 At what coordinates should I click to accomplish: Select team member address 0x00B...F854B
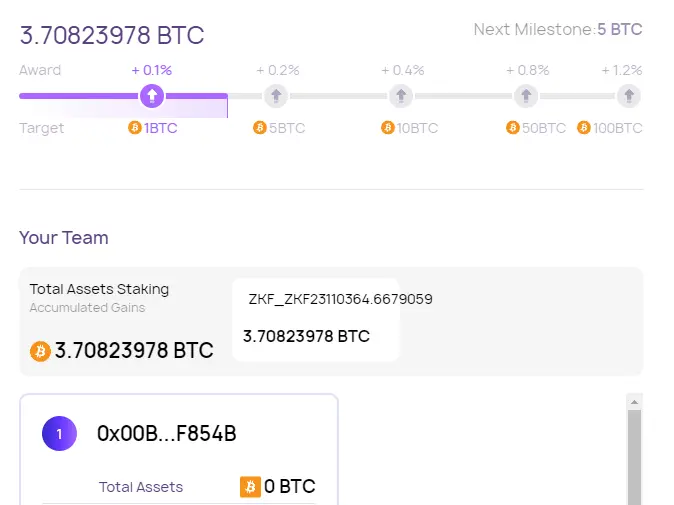[166, 434]
